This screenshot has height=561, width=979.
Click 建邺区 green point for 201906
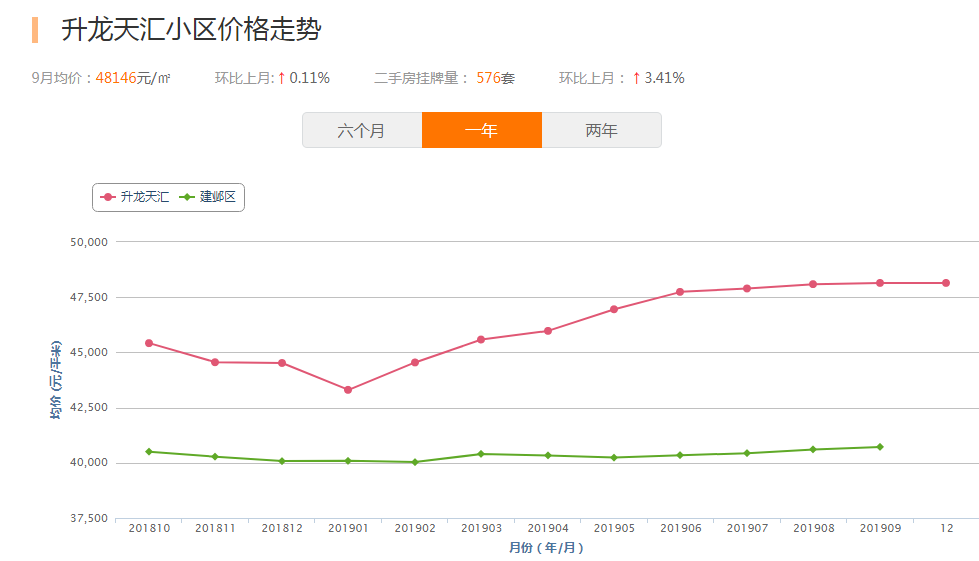tap(681, 456)
